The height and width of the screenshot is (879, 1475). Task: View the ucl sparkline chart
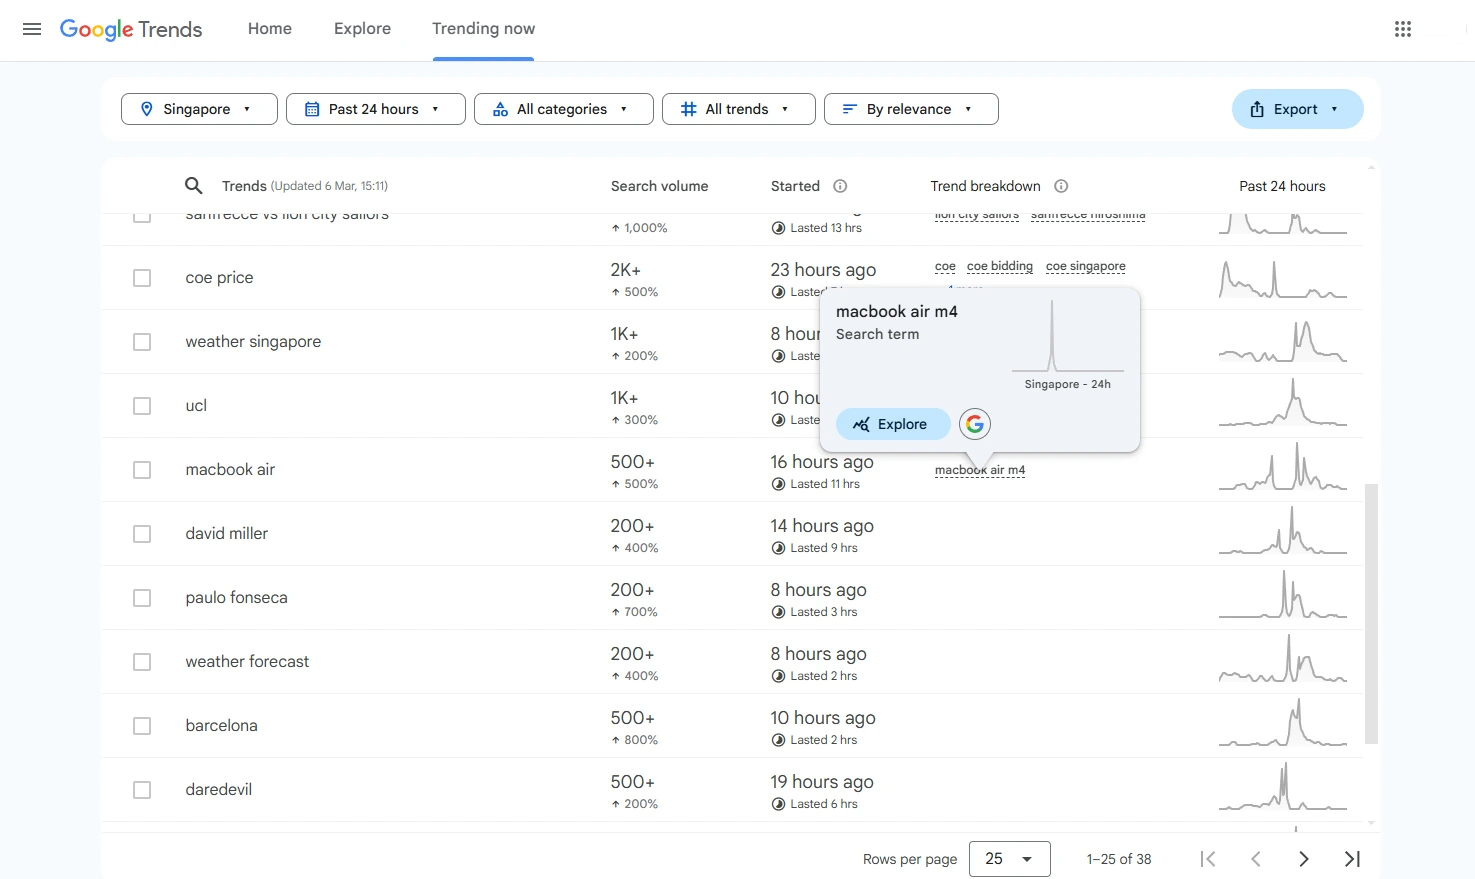(1283, 404)
